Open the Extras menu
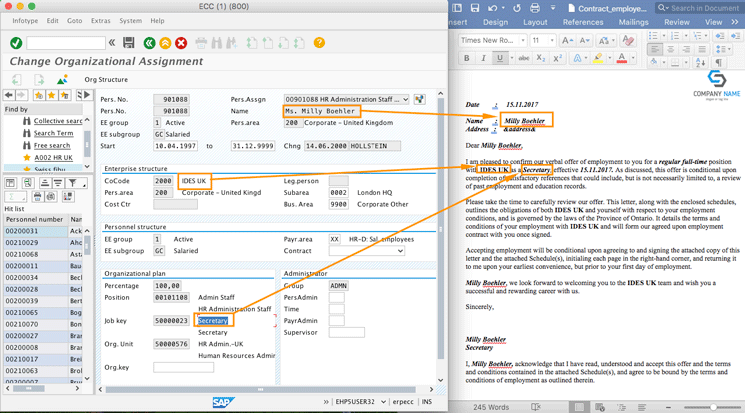 pos(101,21)
